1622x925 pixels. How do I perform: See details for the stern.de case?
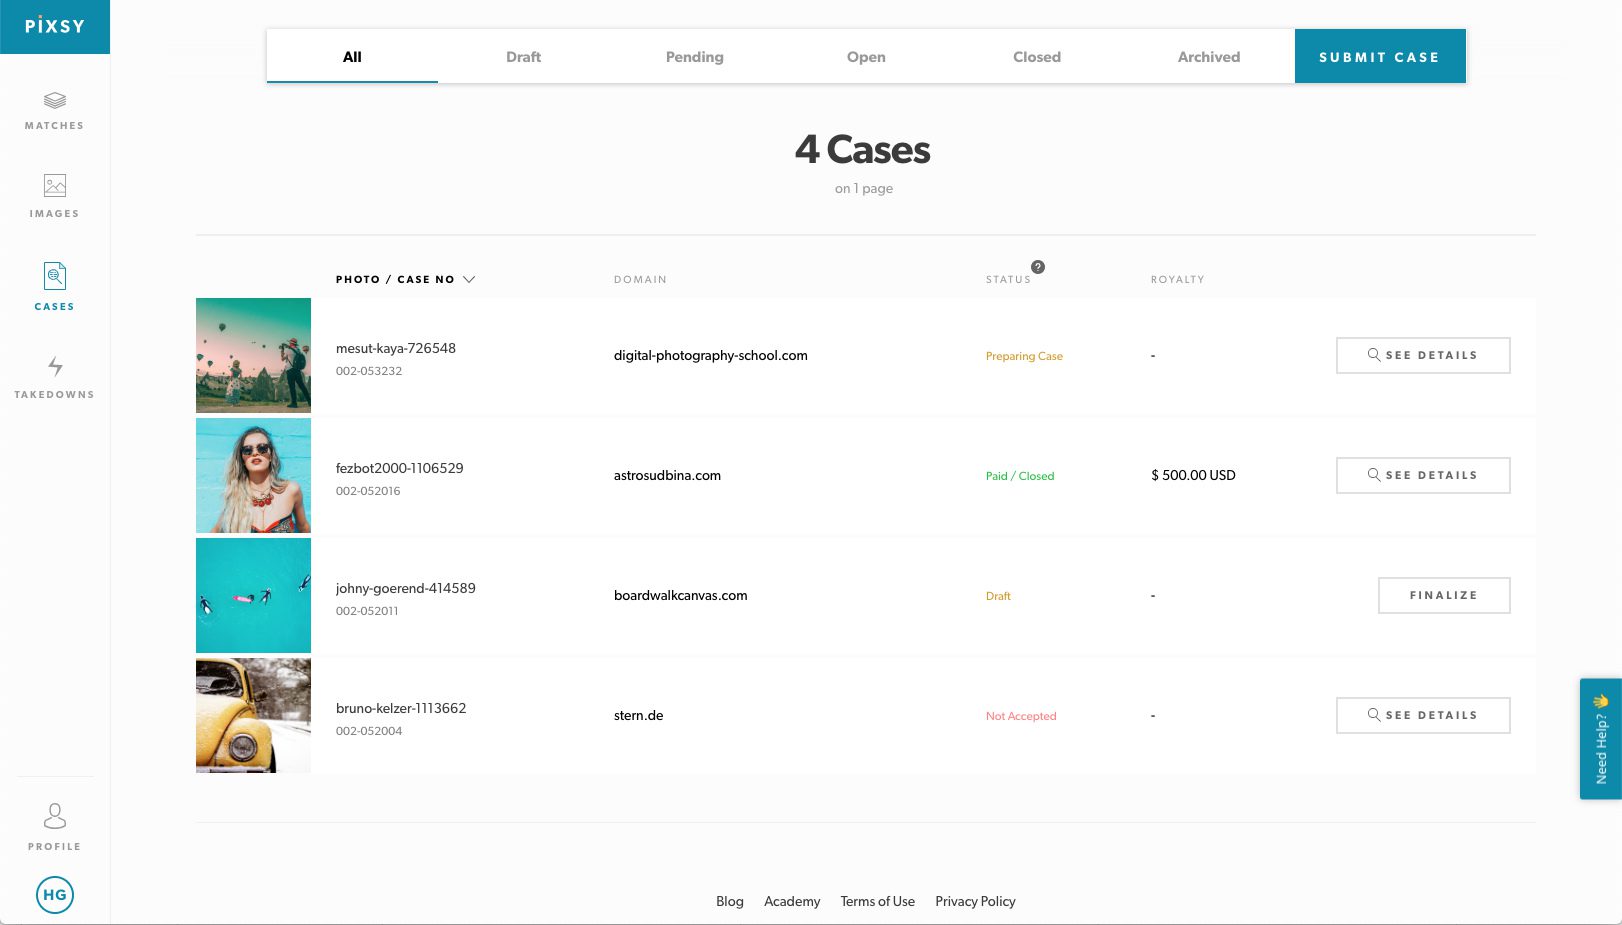pyautogui.click(x=1422, y=715)
